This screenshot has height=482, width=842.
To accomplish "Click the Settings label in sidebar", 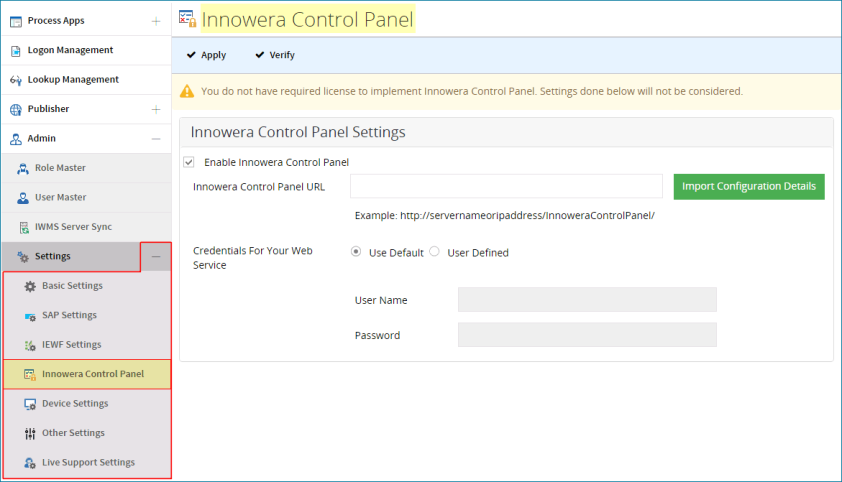I will [53, 257].
